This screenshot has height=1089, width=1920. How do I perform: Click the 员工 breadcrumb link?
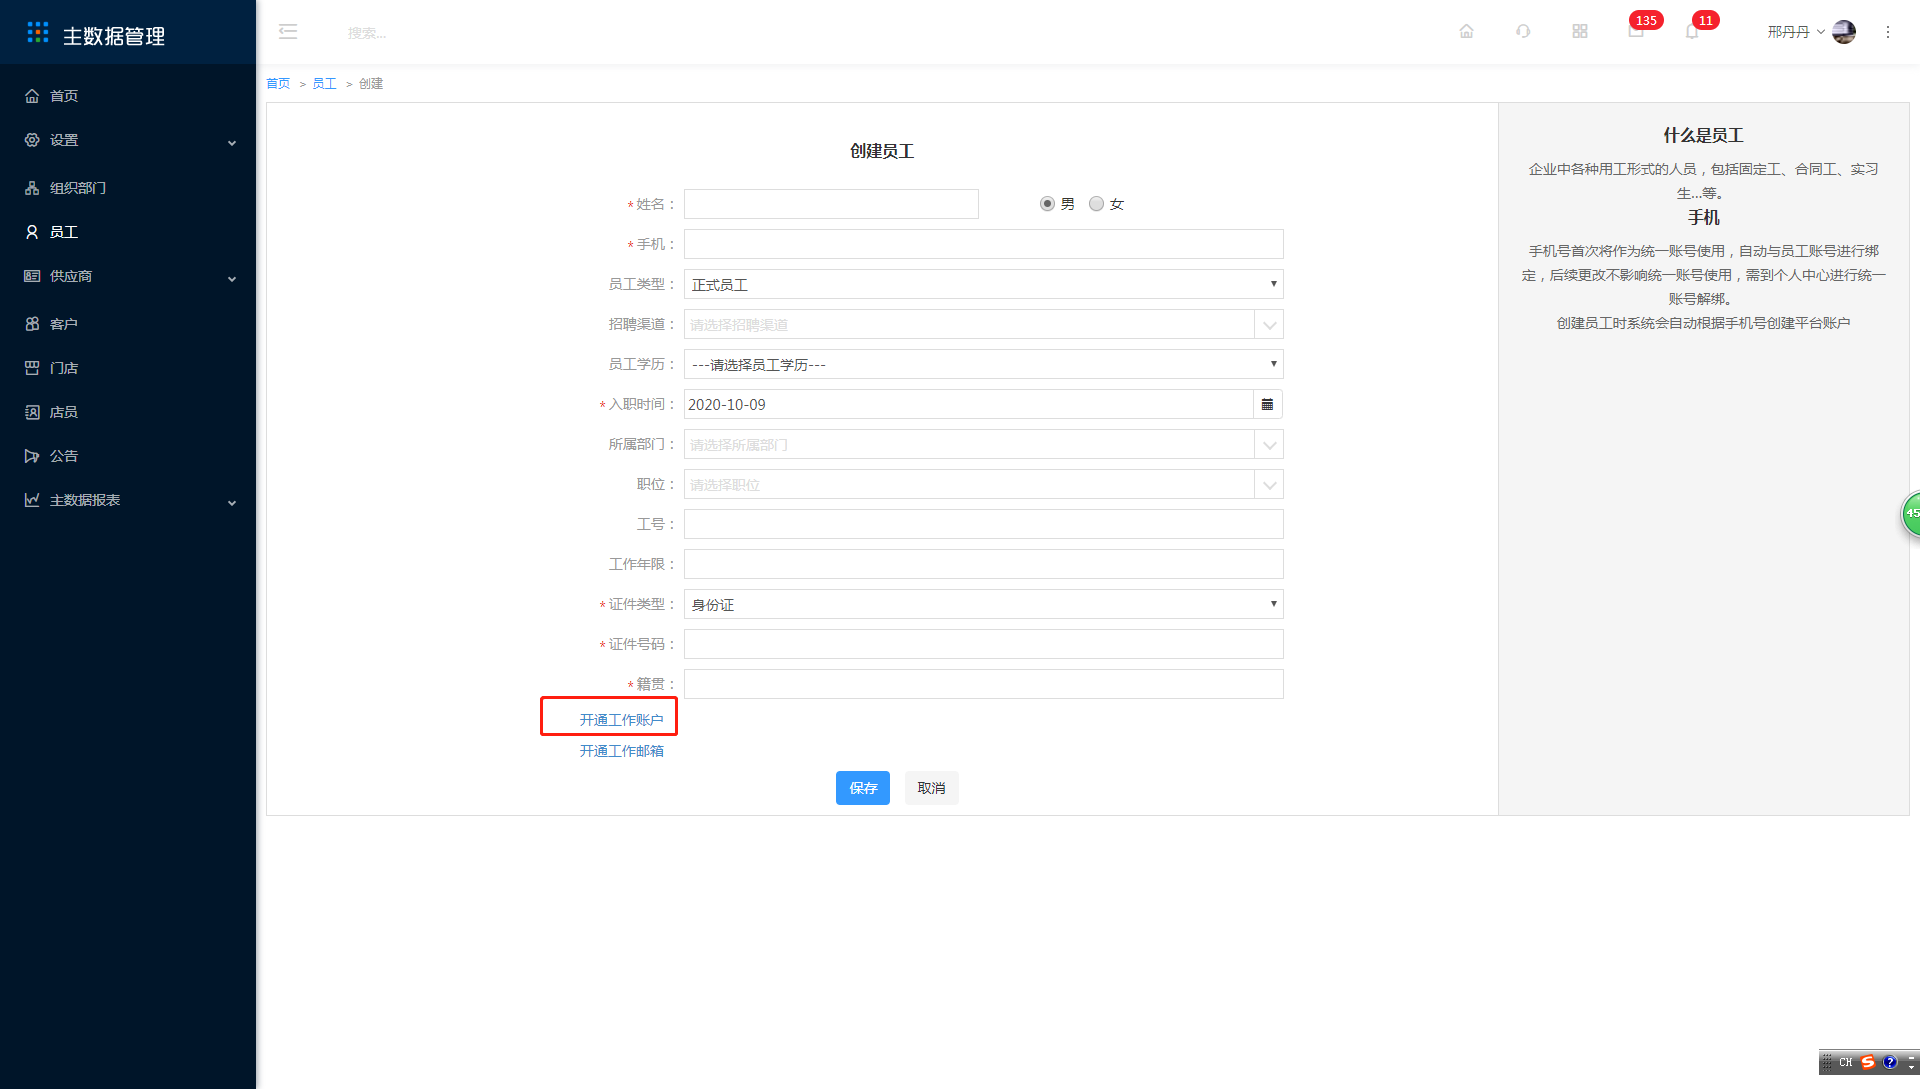324,84
